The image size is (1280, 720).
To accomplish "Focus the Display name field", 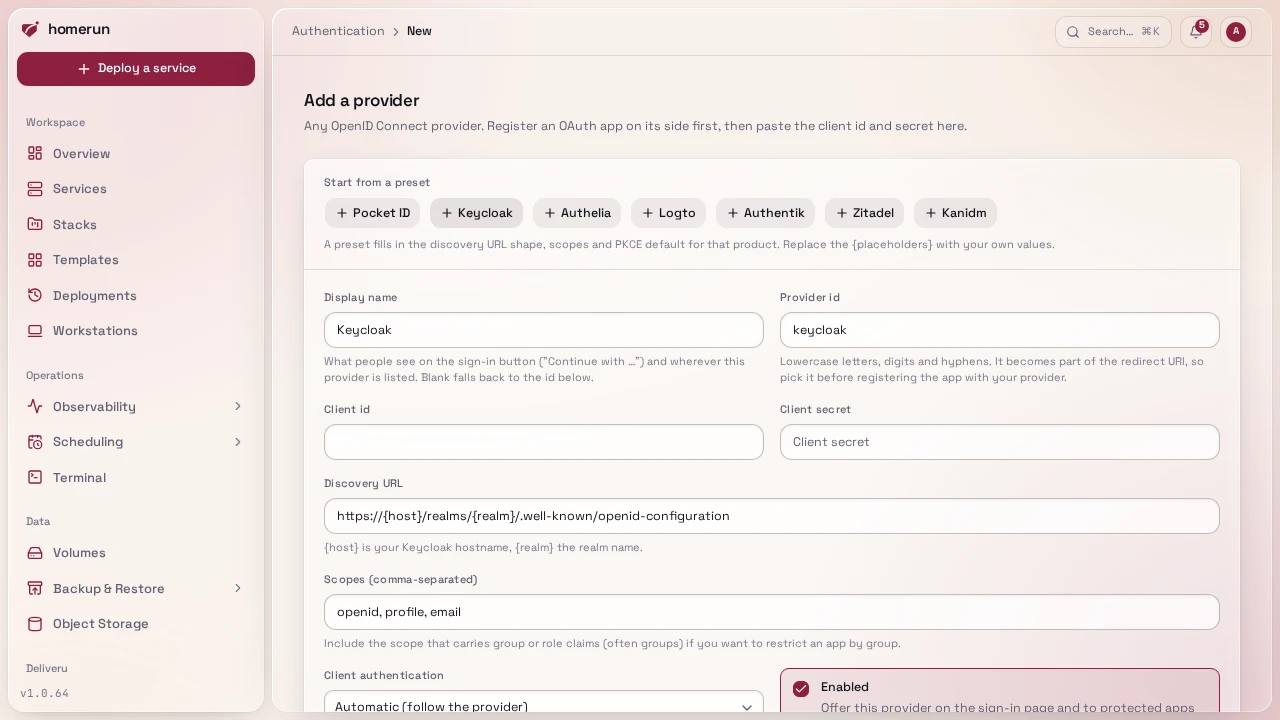I will [544, 330].
